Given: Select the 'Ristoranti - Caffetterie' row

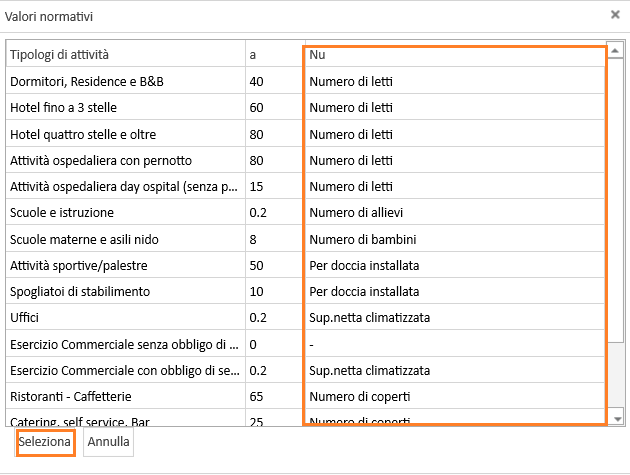Looking at the screenshot, I should 305,396.
